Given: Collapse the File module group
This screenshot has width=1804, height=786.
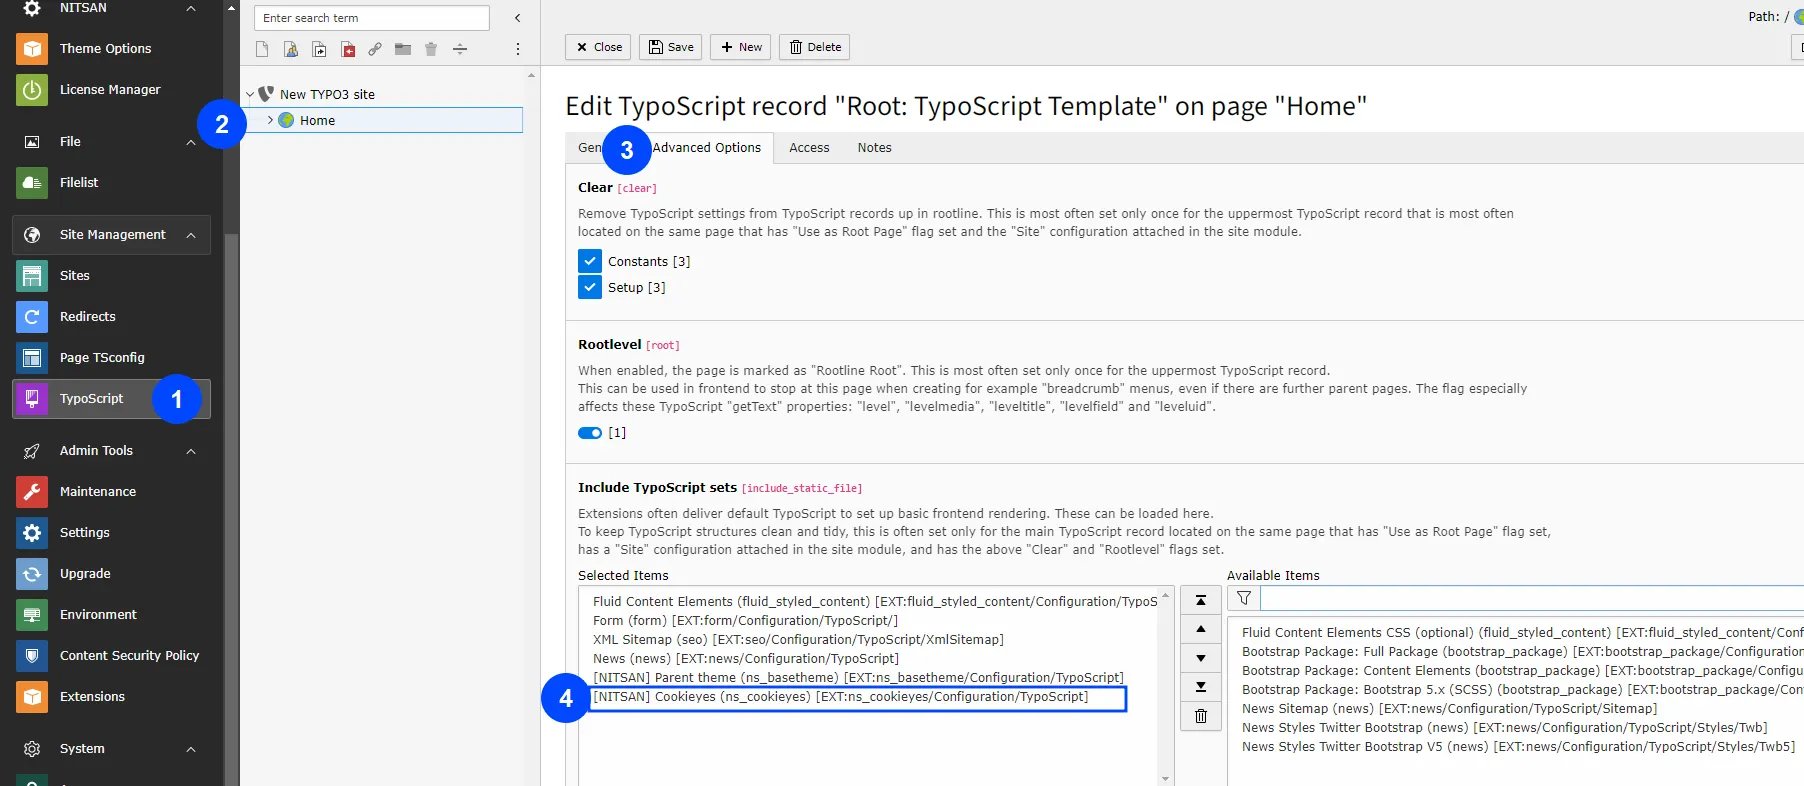Looking at the screenshot, I should pyautogui.click(x=191, y=142).
